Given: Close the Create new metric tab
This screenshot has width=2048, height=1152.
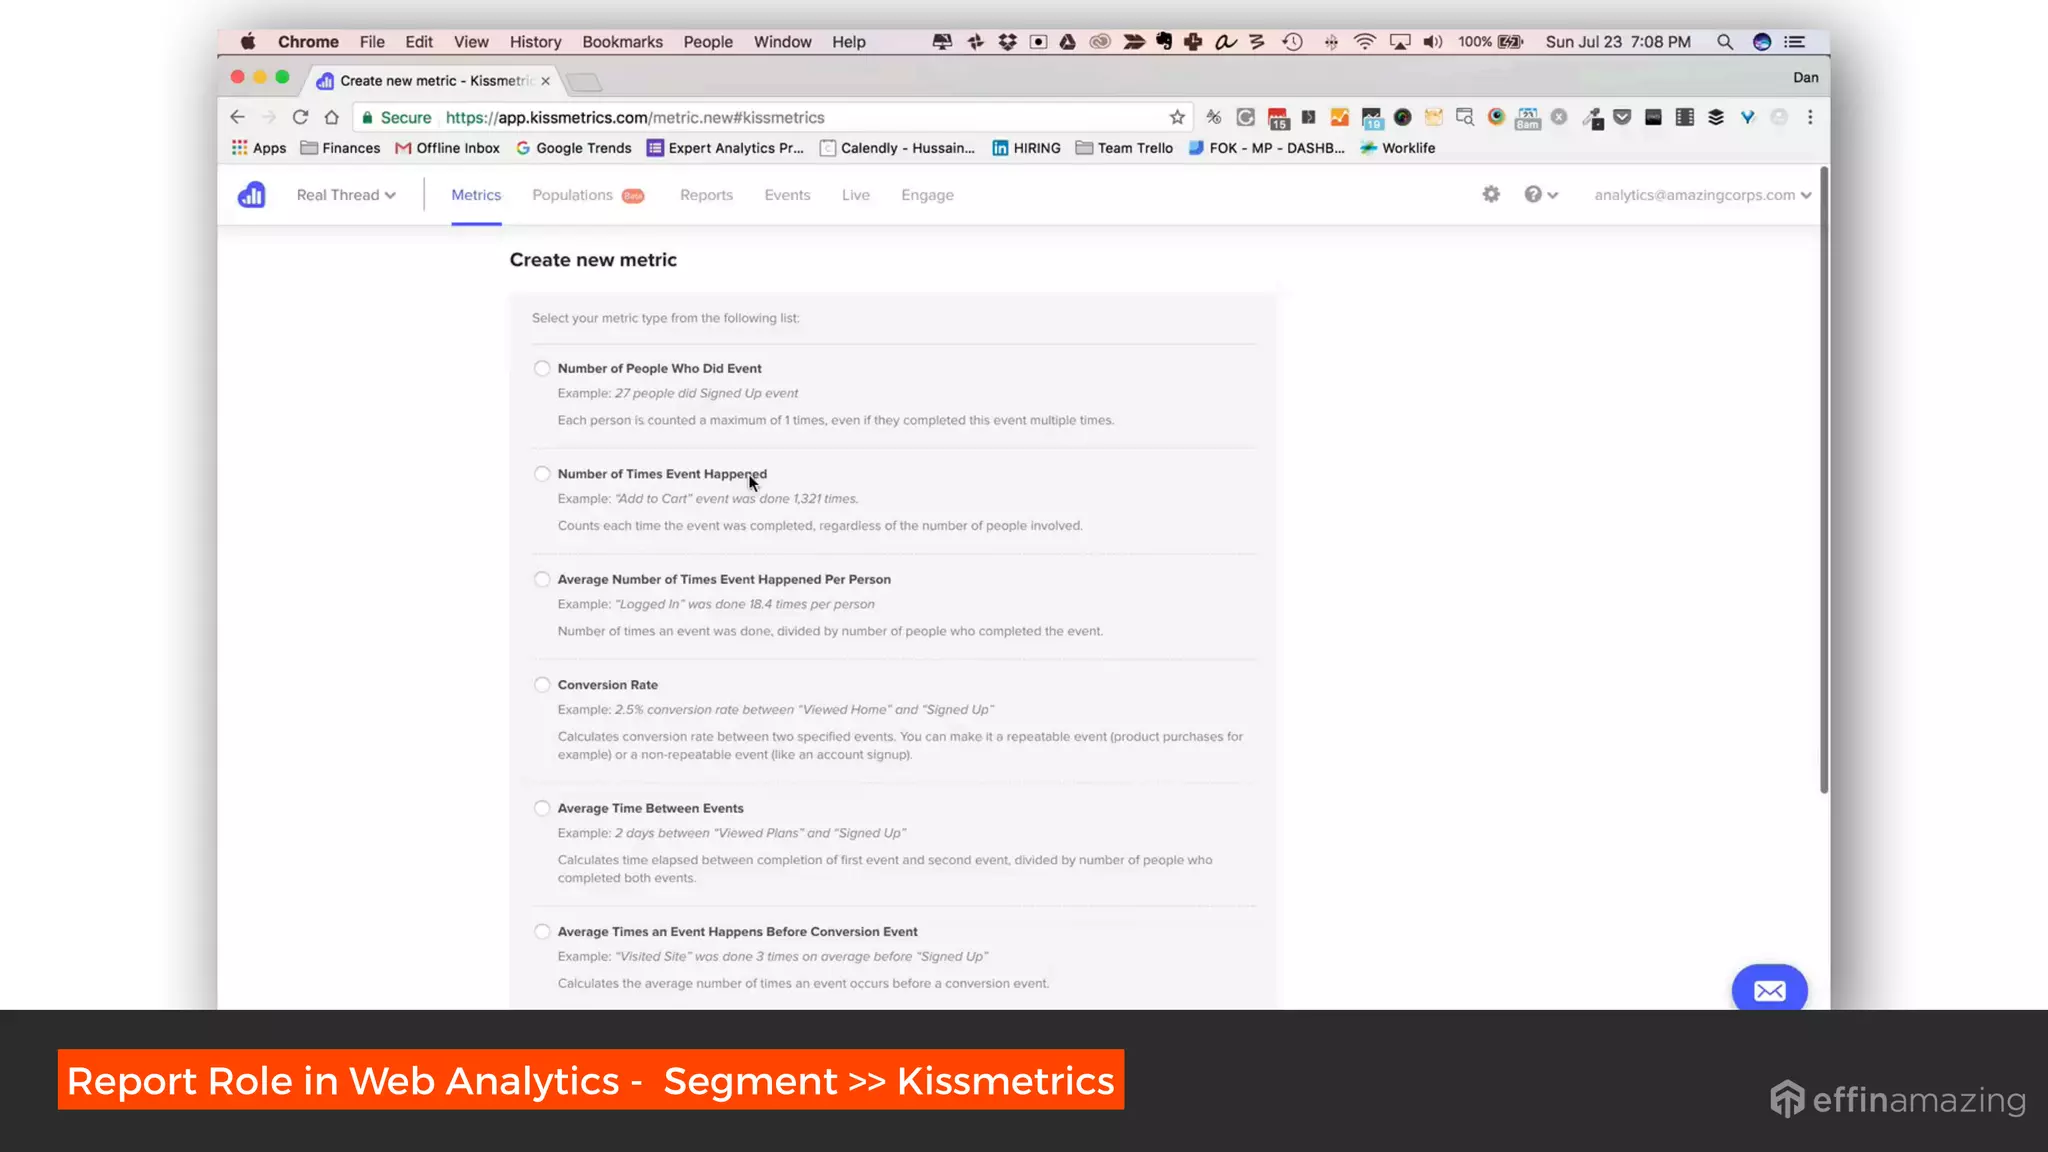Looking at the screenshot, I should coord(545,81).
